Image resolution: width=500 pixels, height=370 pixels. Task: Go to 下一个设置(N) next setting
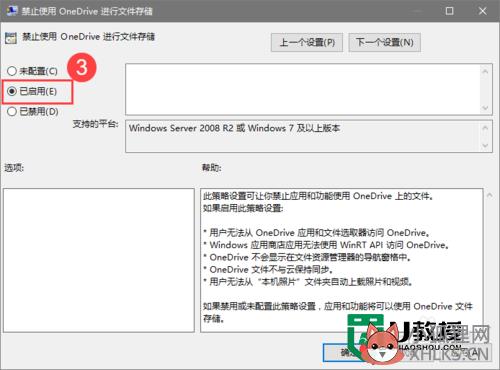384,42
